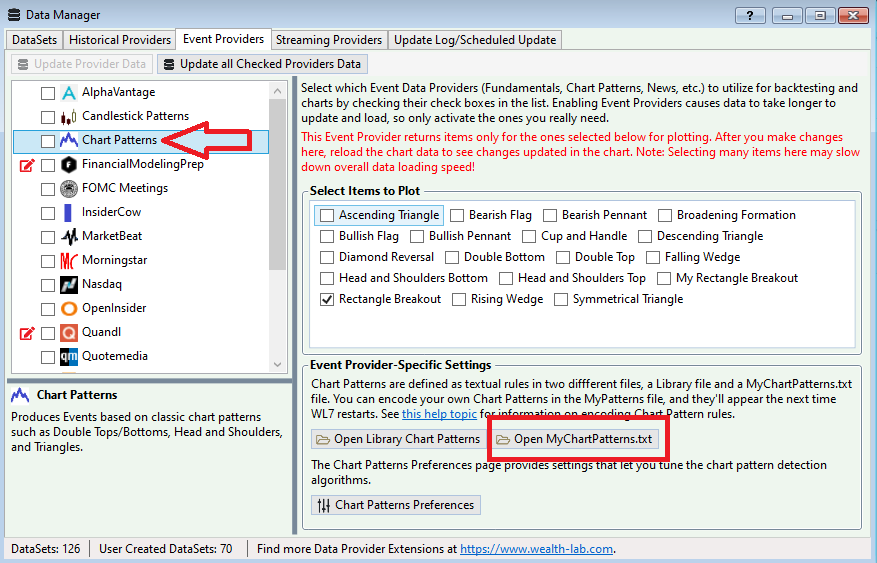The width and height of the screenshot is (877, 563).
Task: Enable the Symmetrical Triangle checkbox
Action: click(561, 300)
